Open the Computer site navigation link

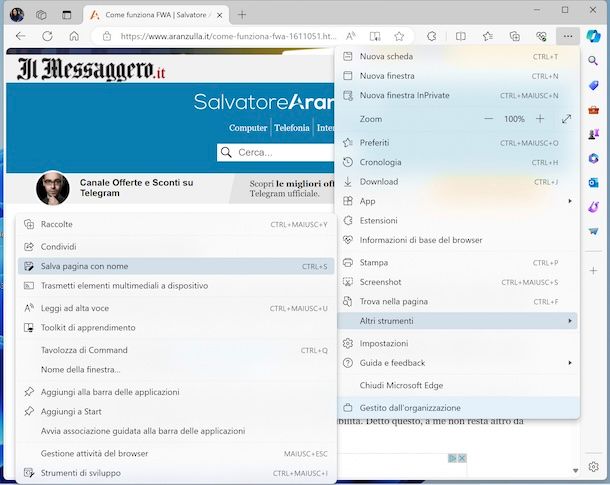click(248, 128)
